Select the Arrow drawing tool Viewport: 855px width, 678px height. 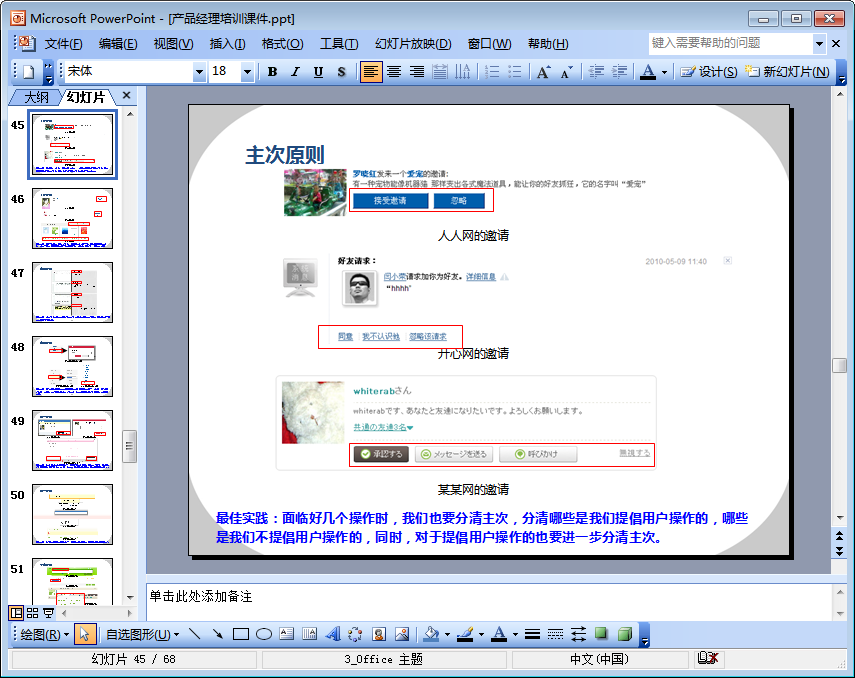(x=218, y=634)
